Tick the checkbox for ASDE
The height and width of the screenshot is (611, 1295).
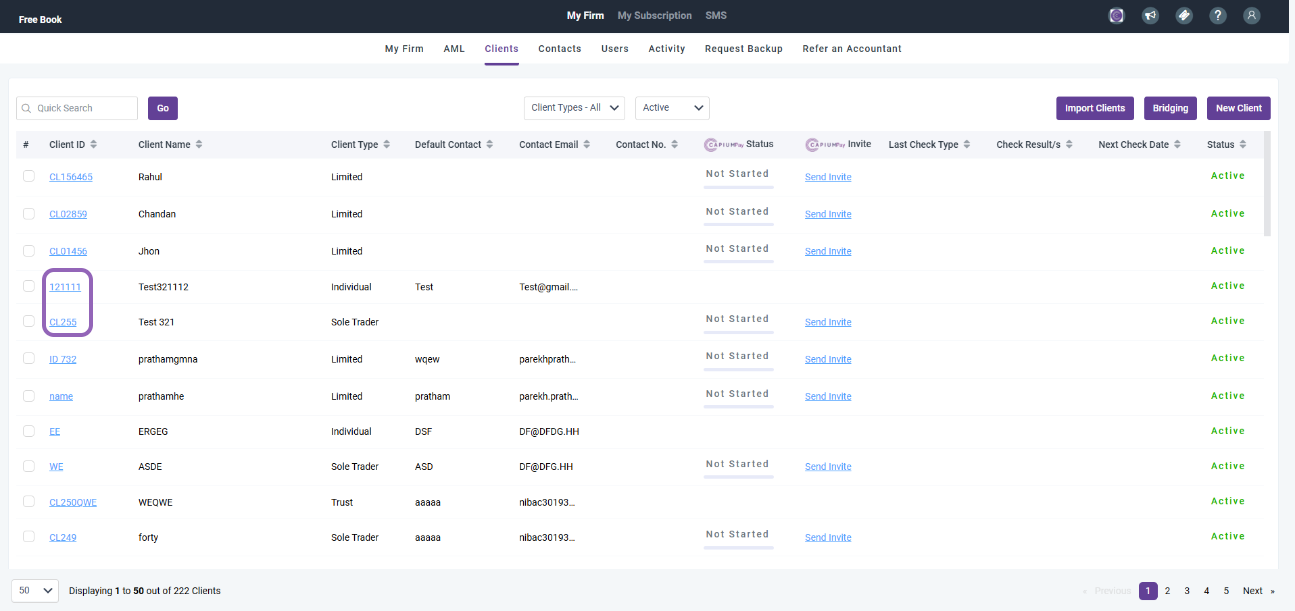click(28, 466)
